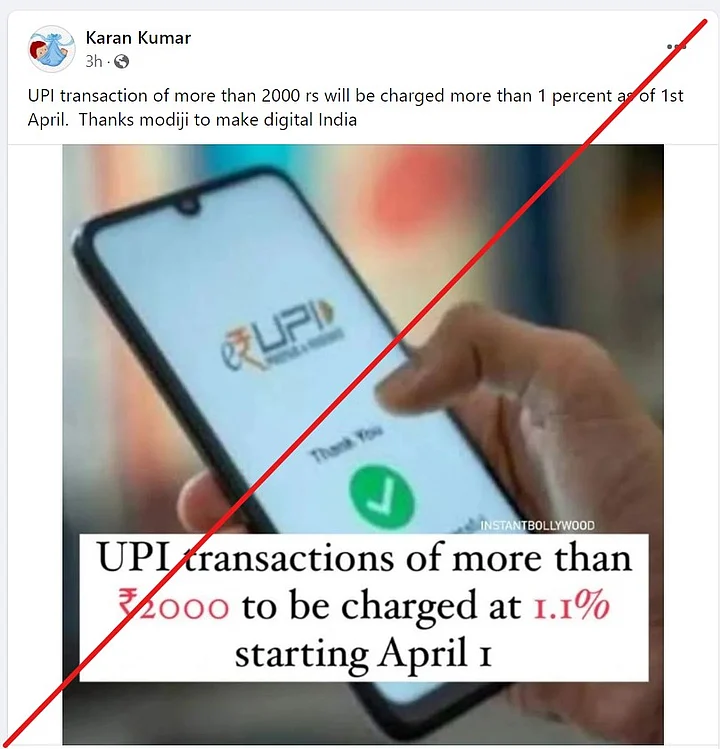This screenshot has height=749, width=720.
Task: Click 'to be charged at' caption text
Action: (381, 607)
